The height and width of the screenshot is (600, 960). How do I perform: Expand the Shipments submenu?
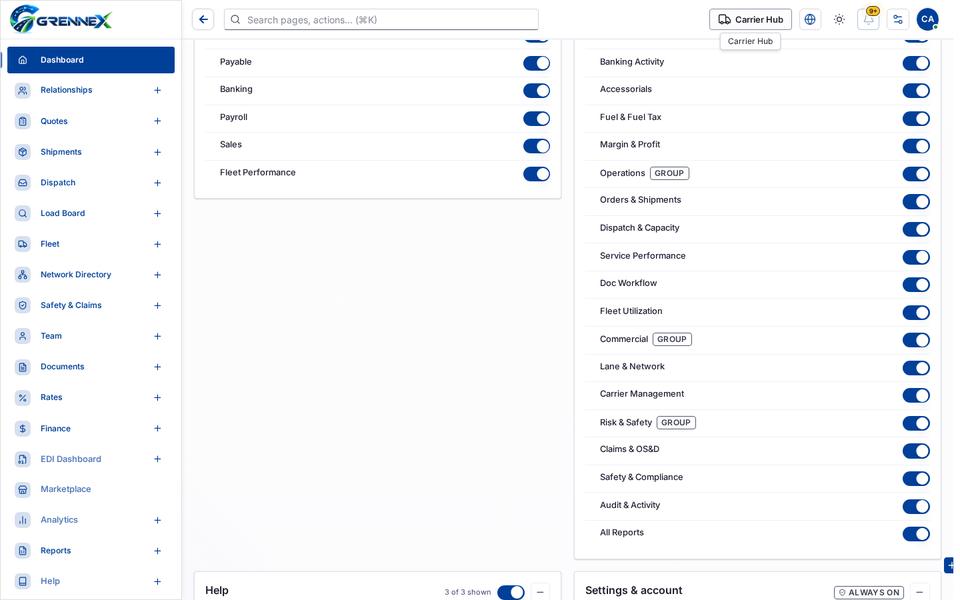point(157,152)
